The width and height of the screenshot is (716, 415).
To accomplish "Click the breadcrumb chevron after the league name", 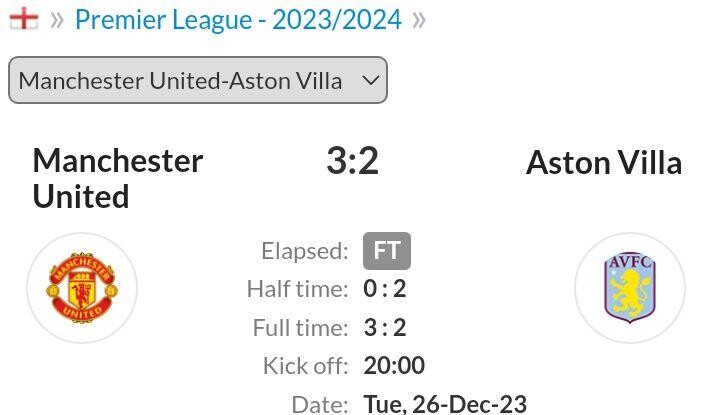I will point(419,20).
